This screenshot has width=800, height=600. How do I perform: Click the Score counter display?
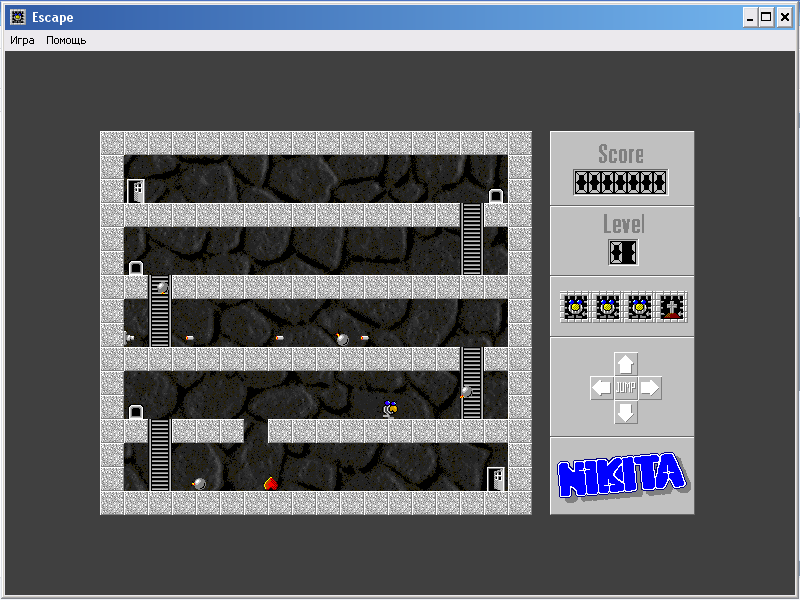pos(620,182)
